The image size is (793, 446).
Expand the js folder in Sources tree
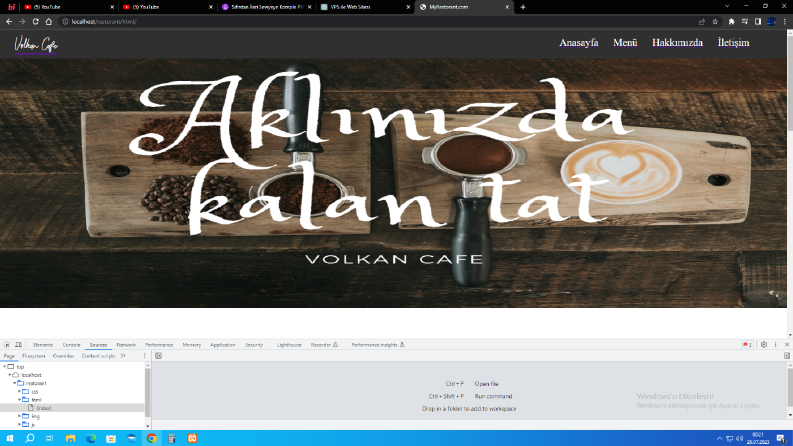tap(20, 424)
